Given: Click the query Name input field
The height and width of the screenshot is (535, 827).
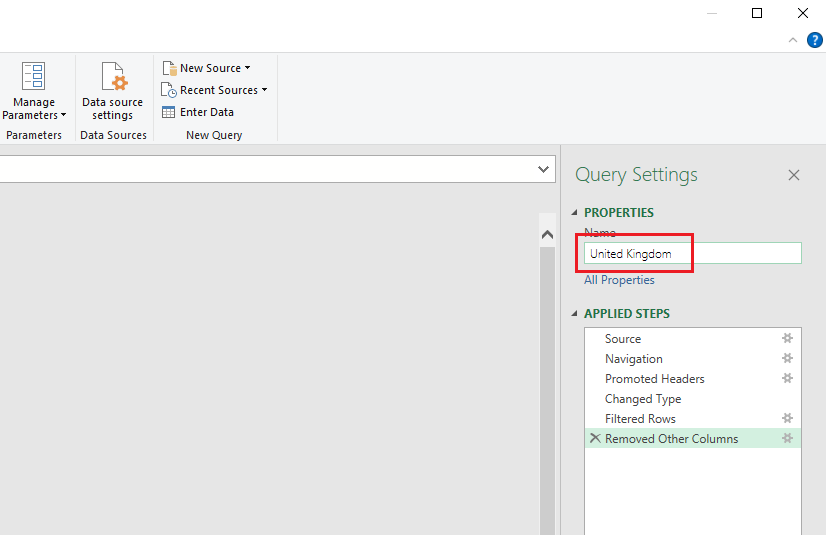Looking at the screenshot, I should [692, 254].
